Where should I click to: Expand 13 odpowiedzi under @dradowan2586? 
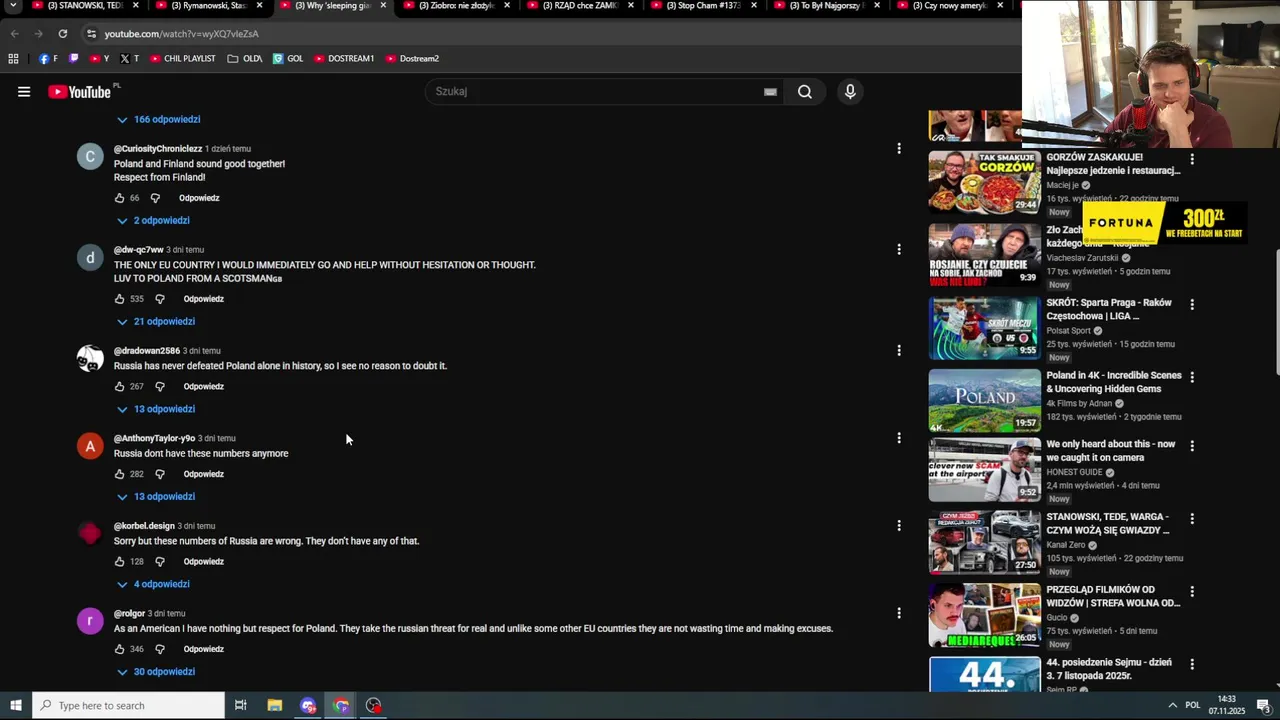(155, 409)
